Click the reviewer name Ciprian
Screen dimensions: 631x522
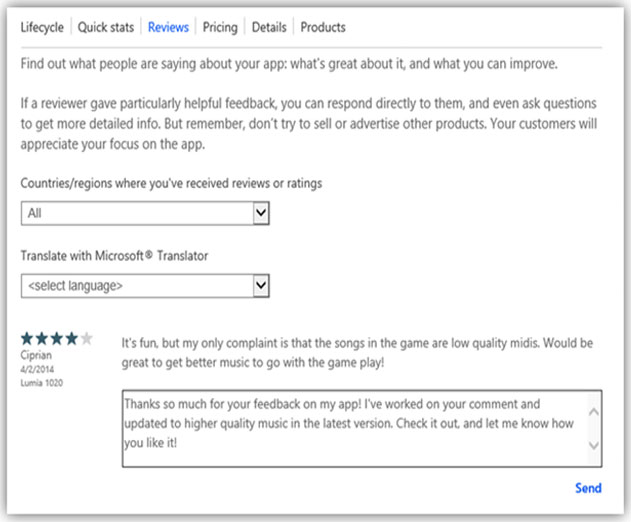[x=36, y=355]
